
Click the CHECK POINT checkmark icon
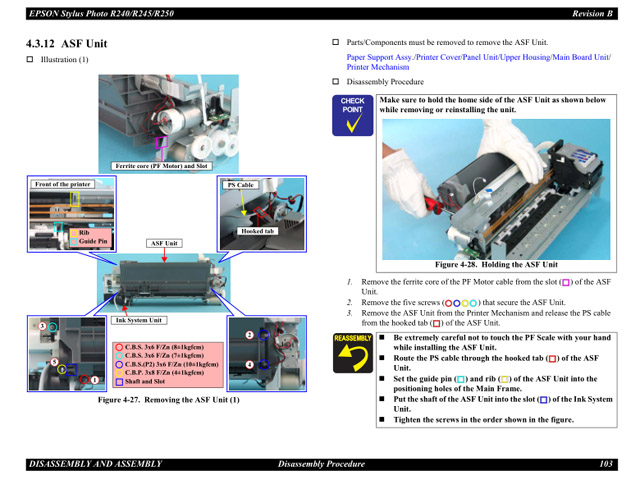coord(352,114)
